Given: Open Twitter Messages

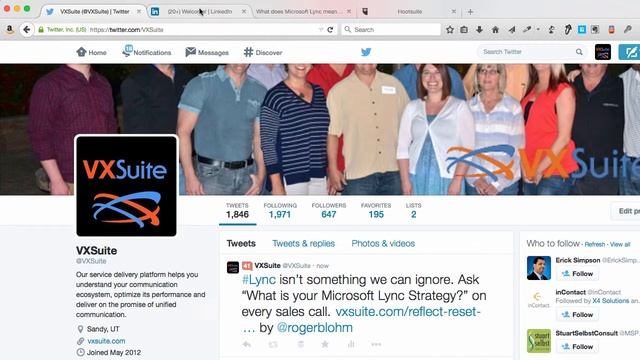Looking at the screenshot, I should pyautogui.click(x=207, y=52).
